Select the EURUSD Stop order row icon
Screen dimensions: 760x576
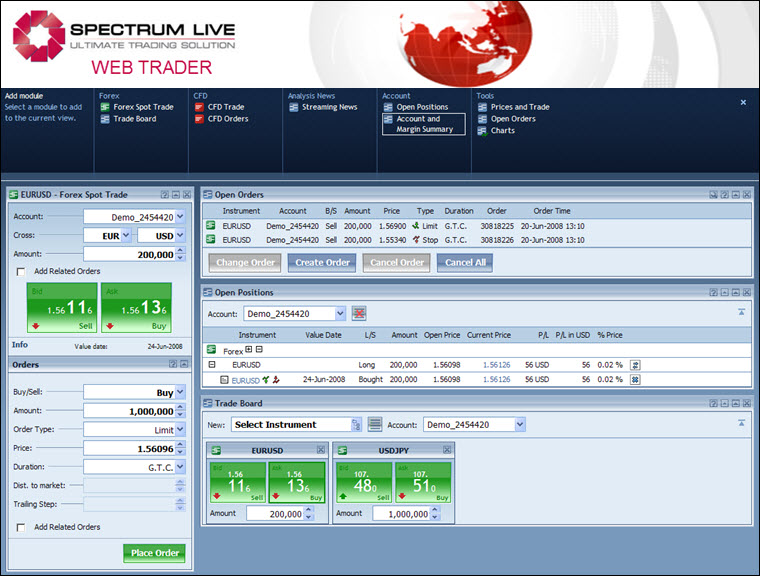tap(211, 239)
